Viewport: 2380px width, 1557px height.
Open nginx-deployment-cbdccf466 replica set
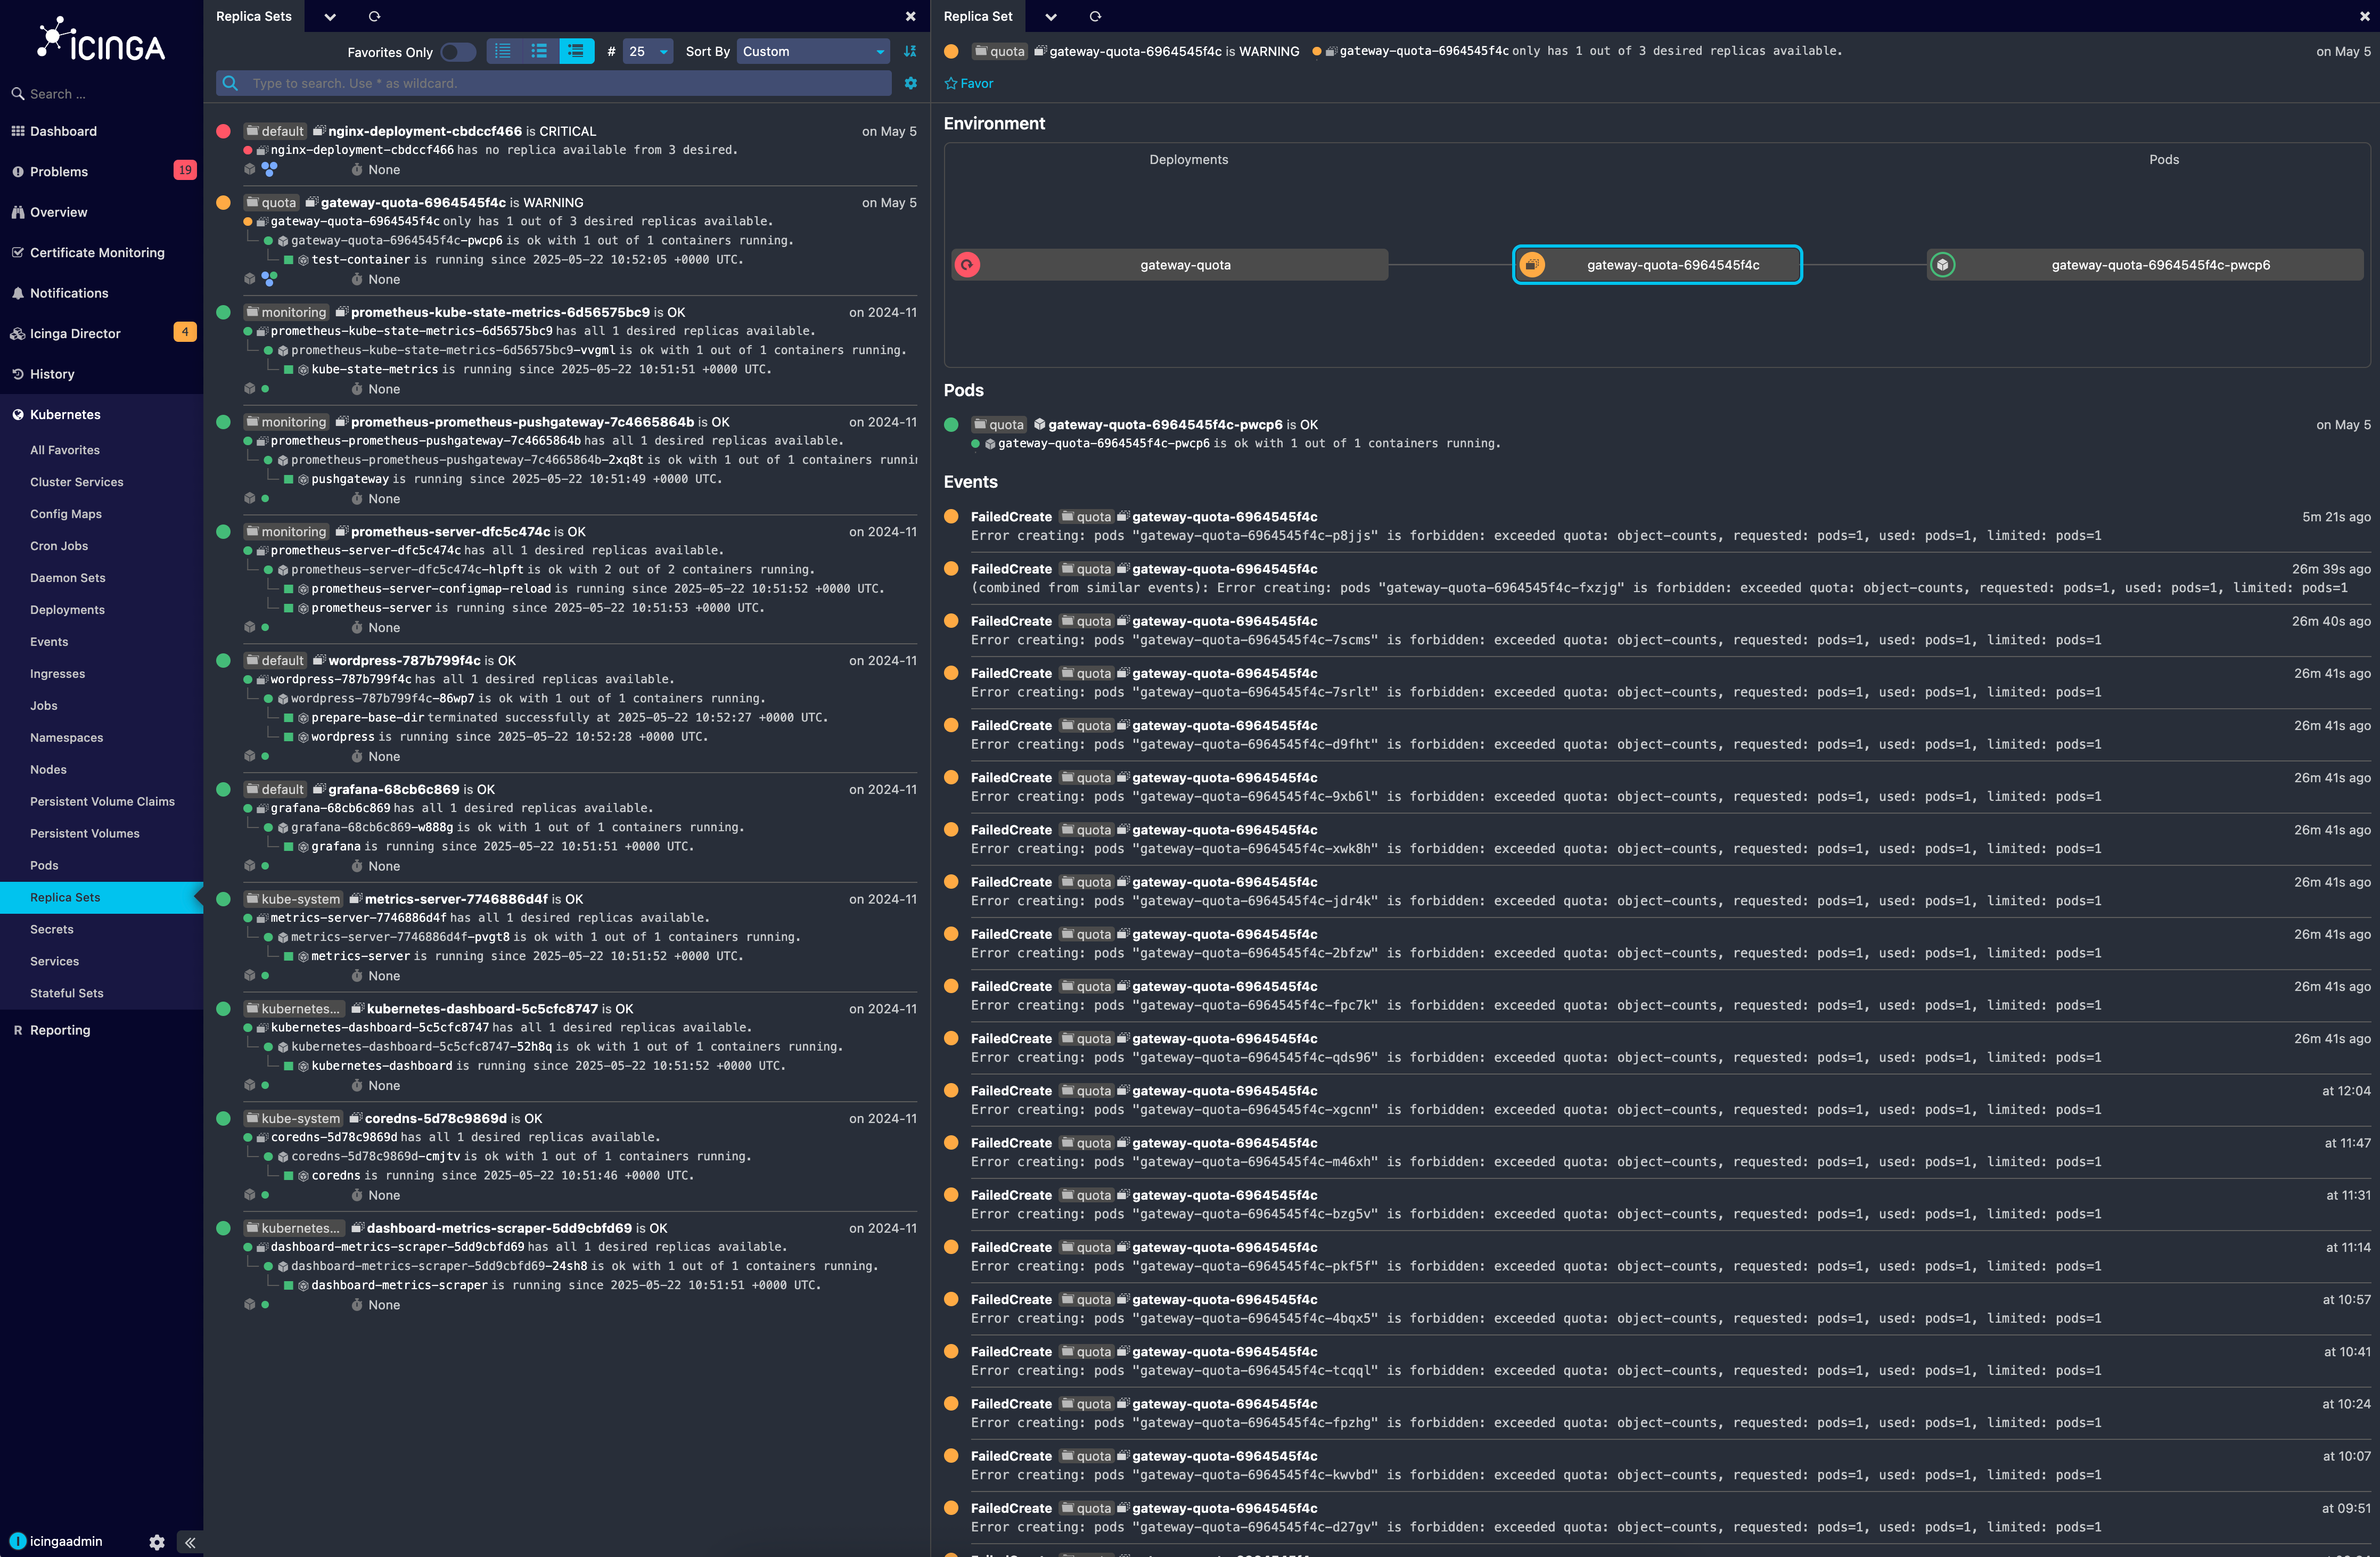coord(425,131)
